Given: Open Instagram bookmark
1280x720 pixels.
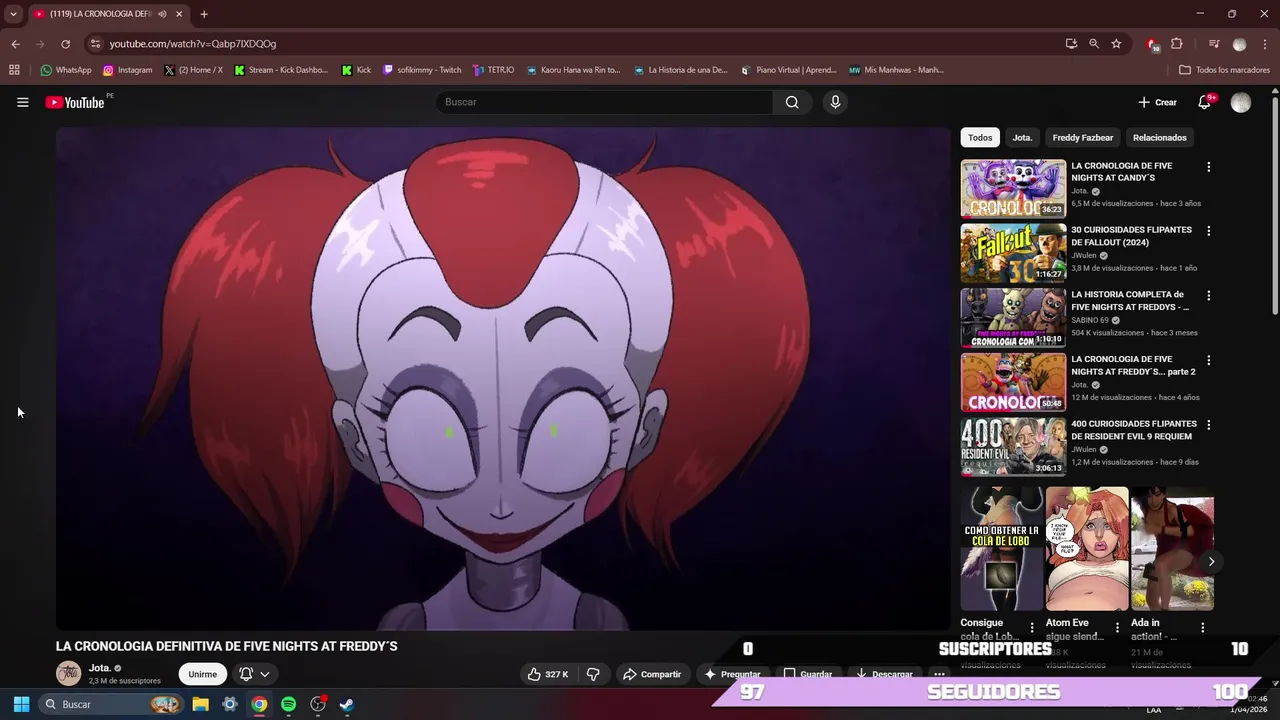Looking at the screenshot, I should [127, 70].
